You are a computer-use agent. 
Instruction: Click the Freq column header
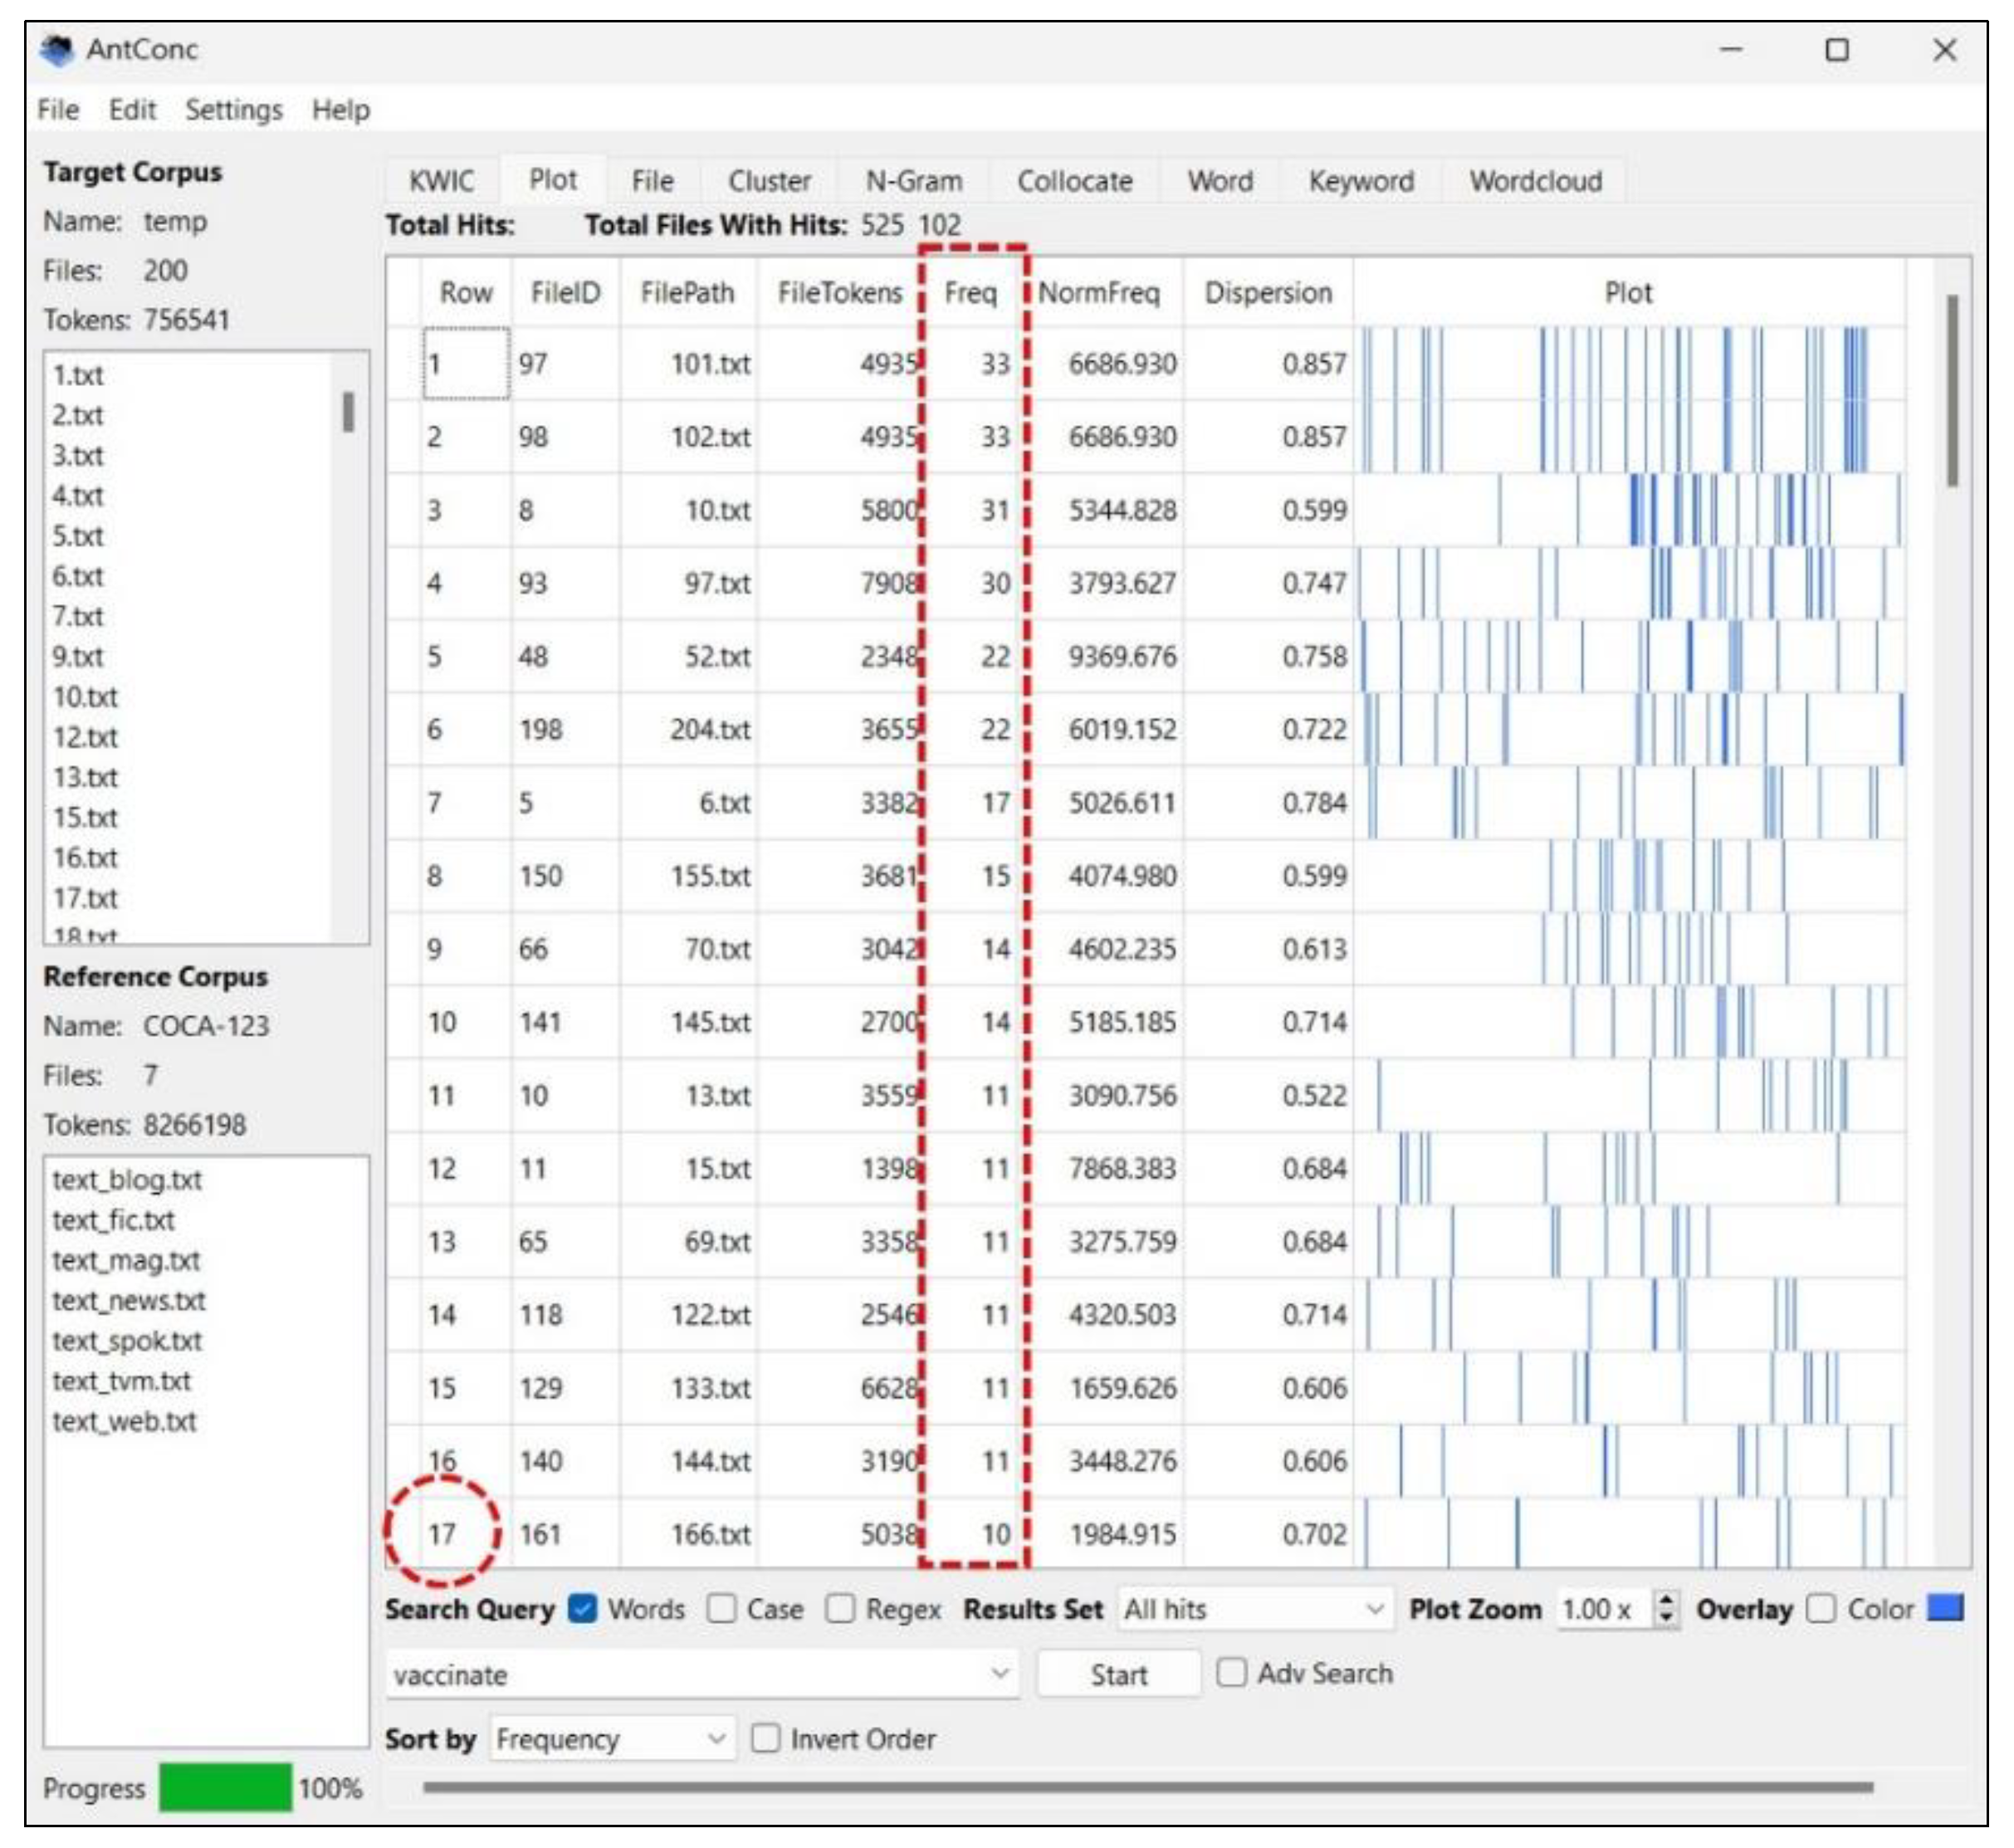click(970, 293)
